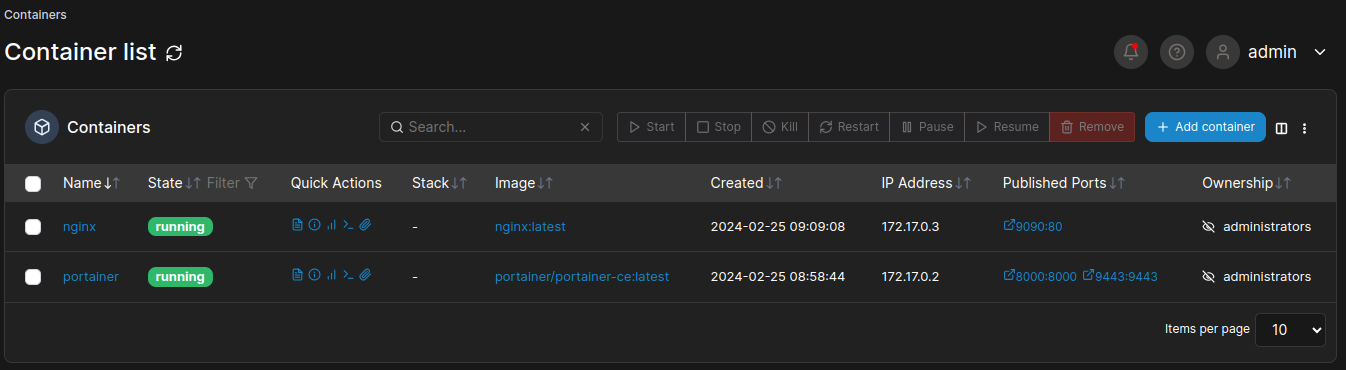Open the notifications bell
Image resolution: width=1346 pixels, height=370 pixels.
pos(1131,52)
